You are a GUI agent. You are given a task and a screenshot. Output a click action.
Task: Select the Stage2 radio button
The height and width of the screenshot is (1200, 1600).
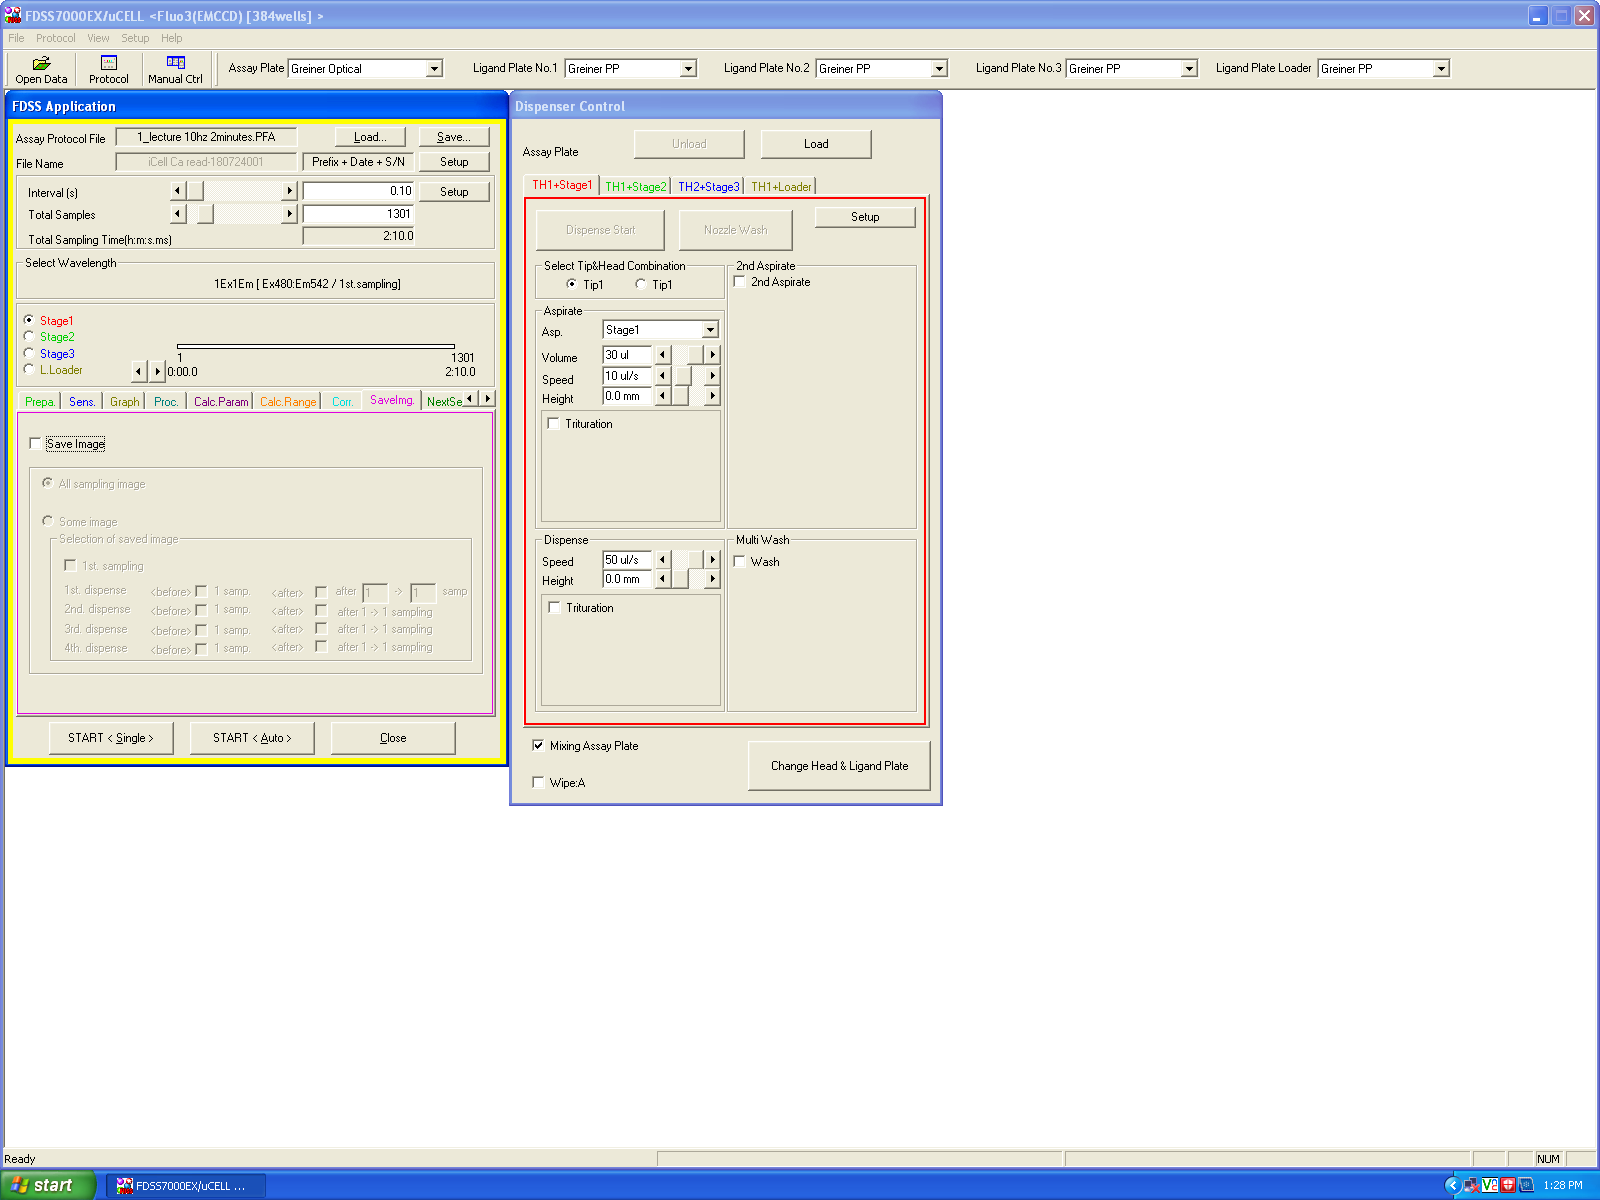(29, 337)
